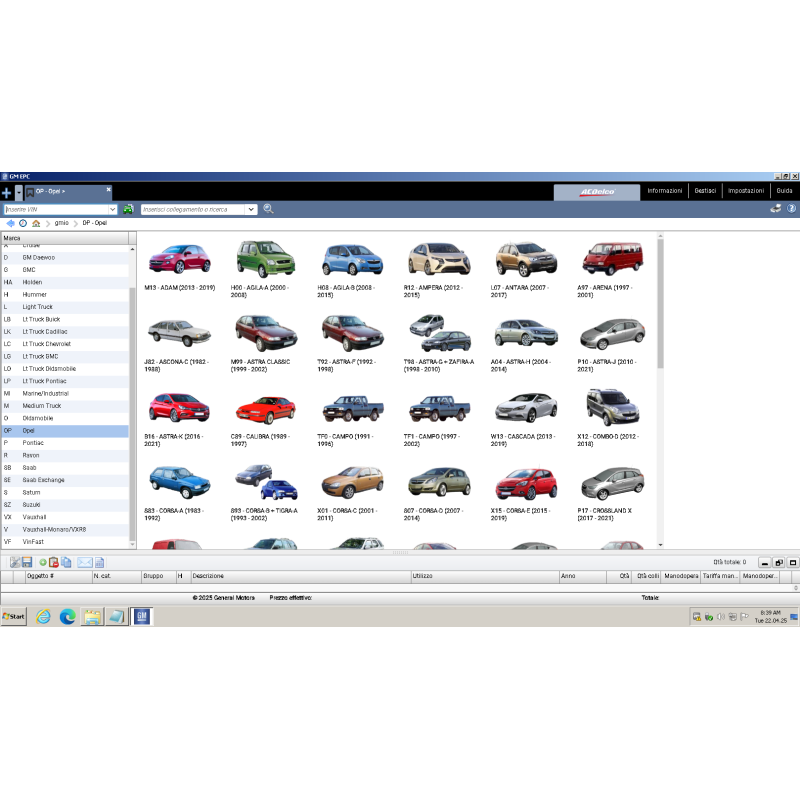
Task: Open Microsoft Edge from the taskbar
Action: 67,617
